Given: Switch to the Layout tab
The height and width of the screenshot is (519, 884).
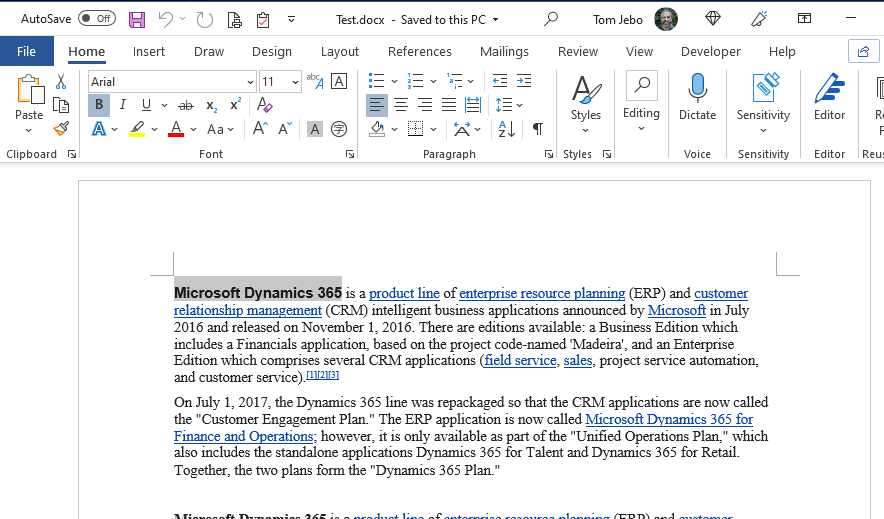Looking at the screenshot, I should point(340,52).
